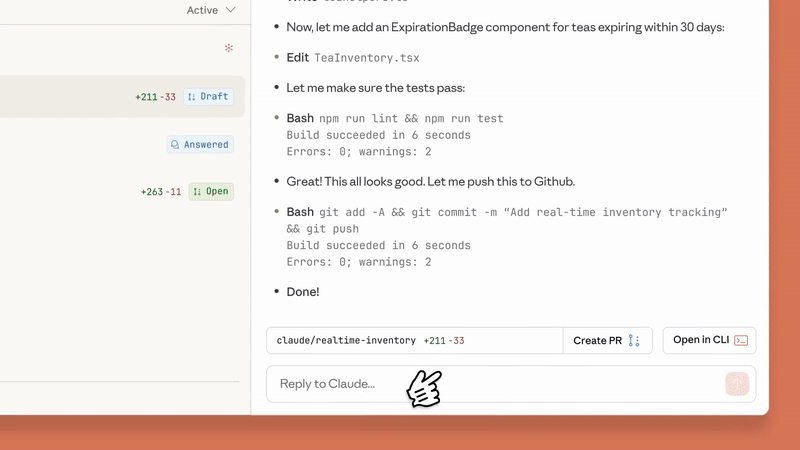Click the git add -A && git commit command line
The image size is (800, 450).
point(523,212)
